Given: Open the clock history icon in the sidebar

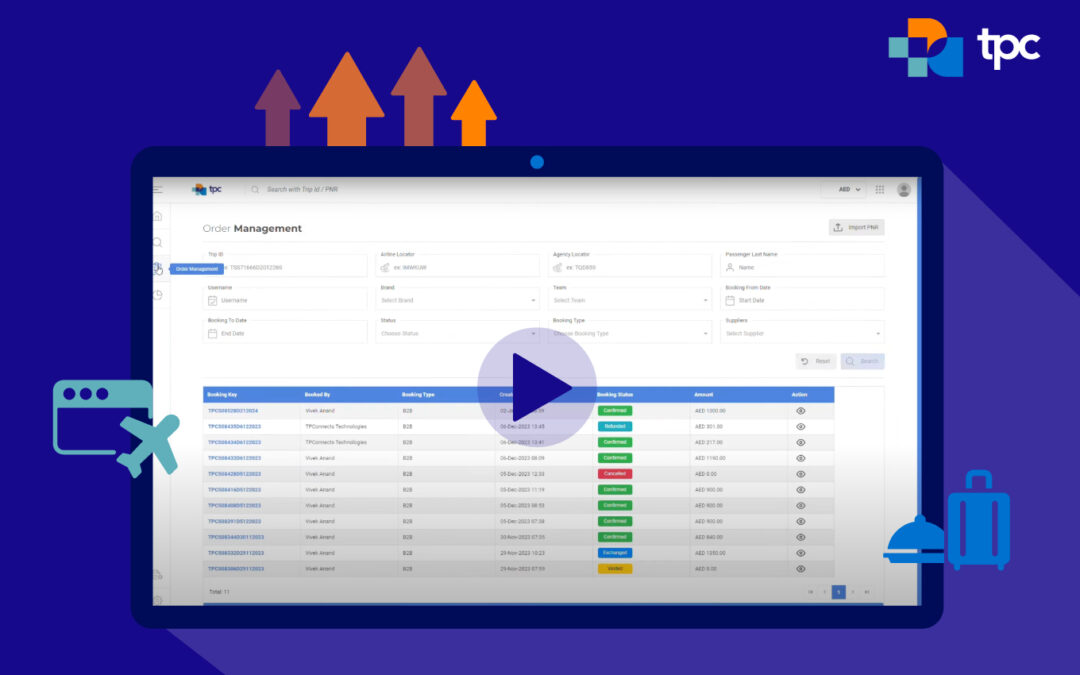Looking at the screenshot, I should pos(158,295).
